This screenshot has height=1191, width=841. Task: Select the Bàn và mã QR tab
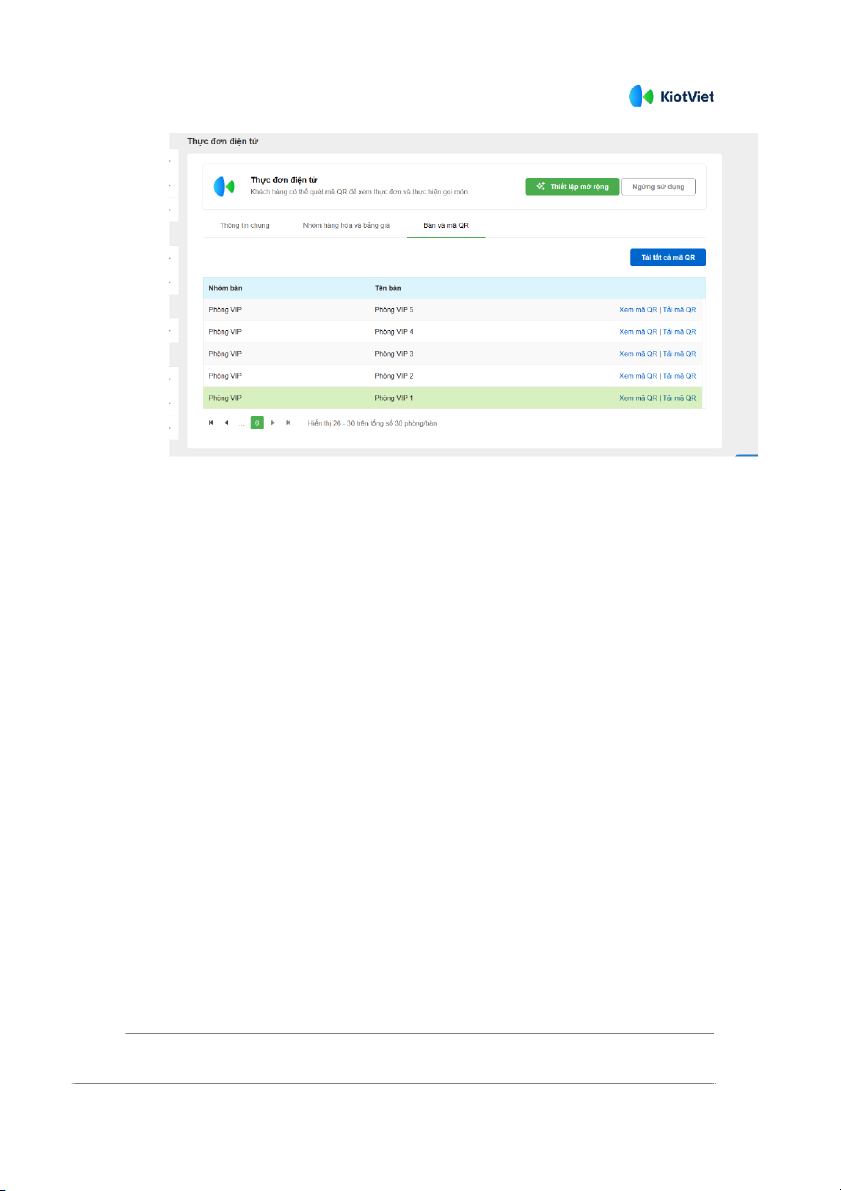pos(446,226)
